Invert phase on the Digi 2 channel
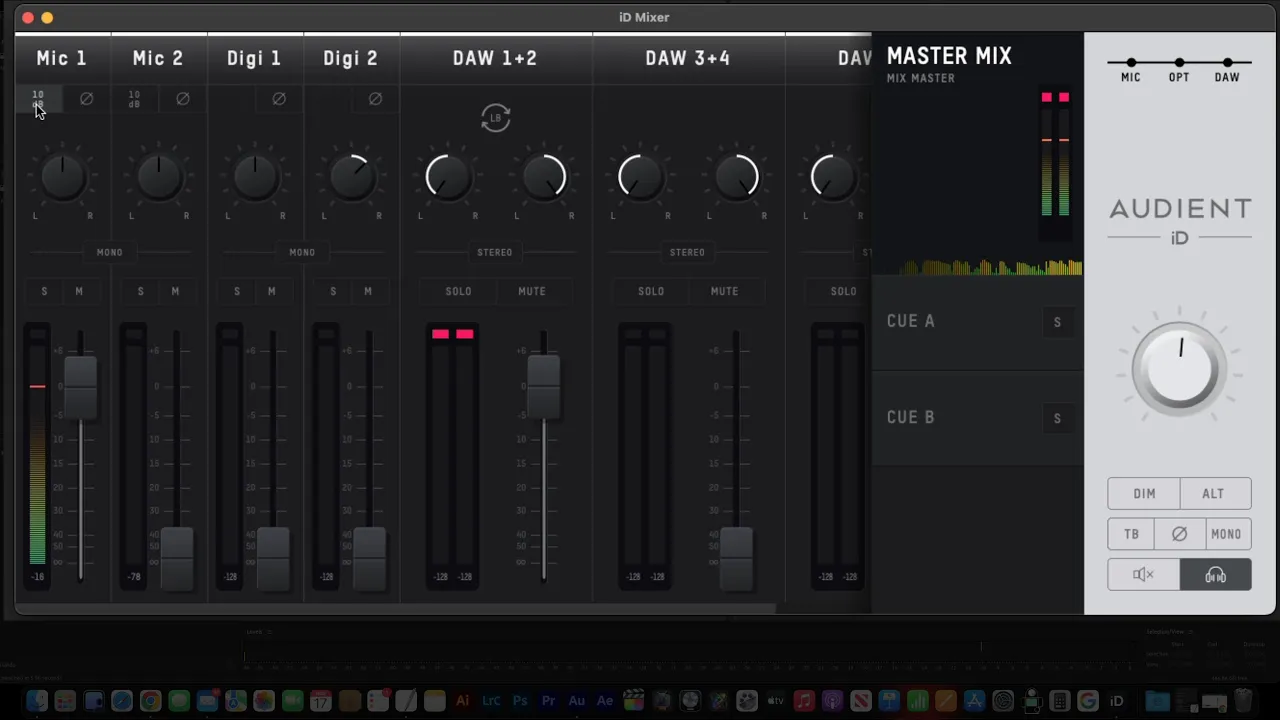The width and height of the screenshot is (1280, 720). coord(375,99)
